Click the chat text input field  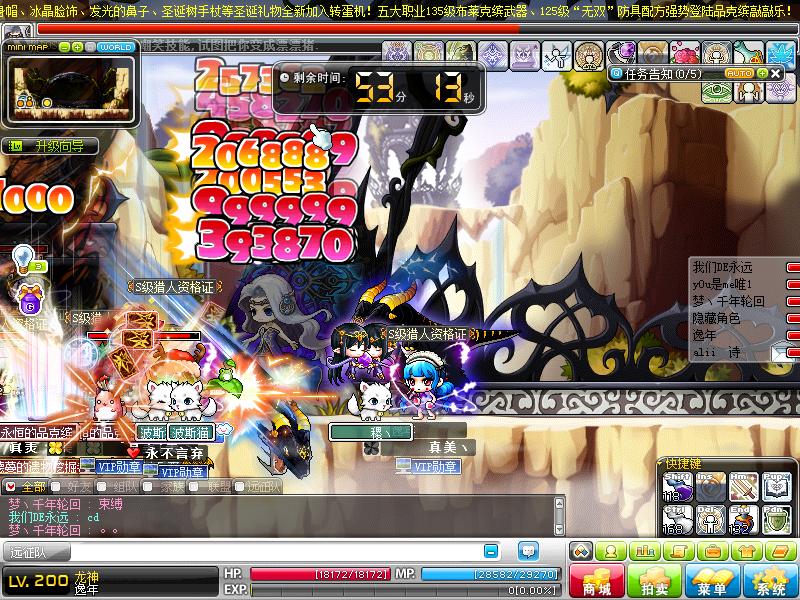[276, 552]
